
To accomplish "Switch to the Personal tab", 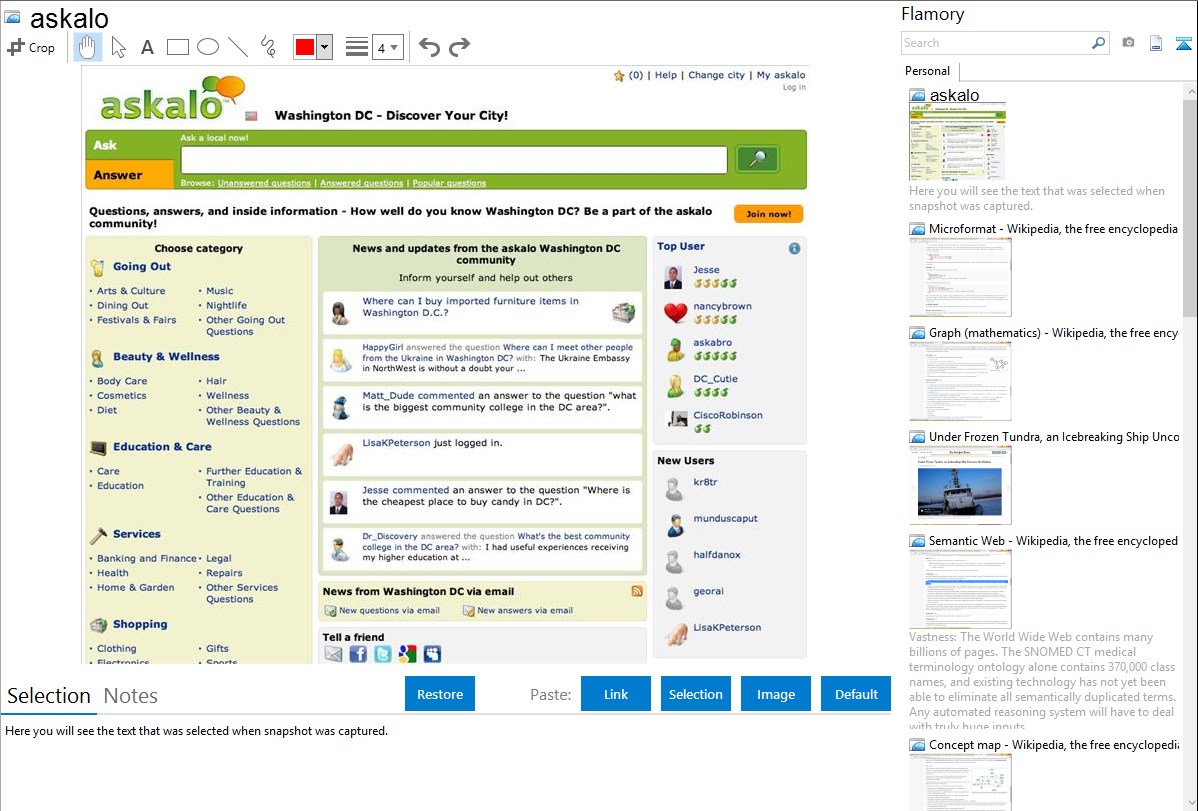I will [x=928, y=71].
